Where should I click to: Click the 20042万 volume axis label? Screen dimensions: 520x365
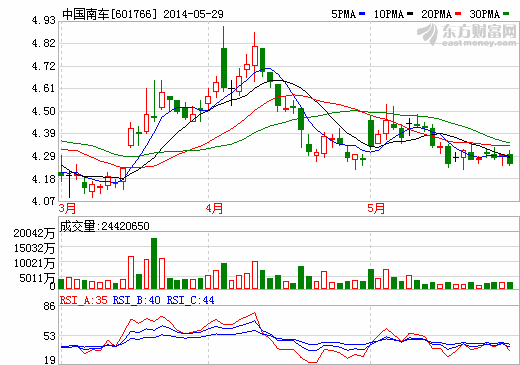click(x=34, y=233)
